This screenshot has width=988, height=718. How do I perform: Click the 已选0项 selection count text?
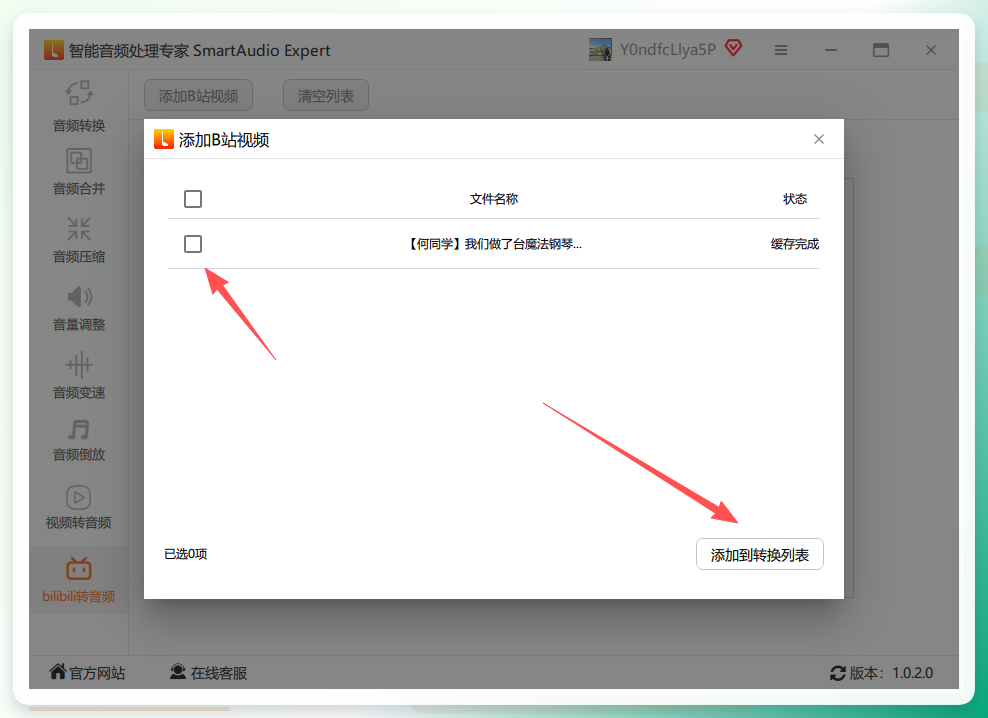[x=185, y=554]
